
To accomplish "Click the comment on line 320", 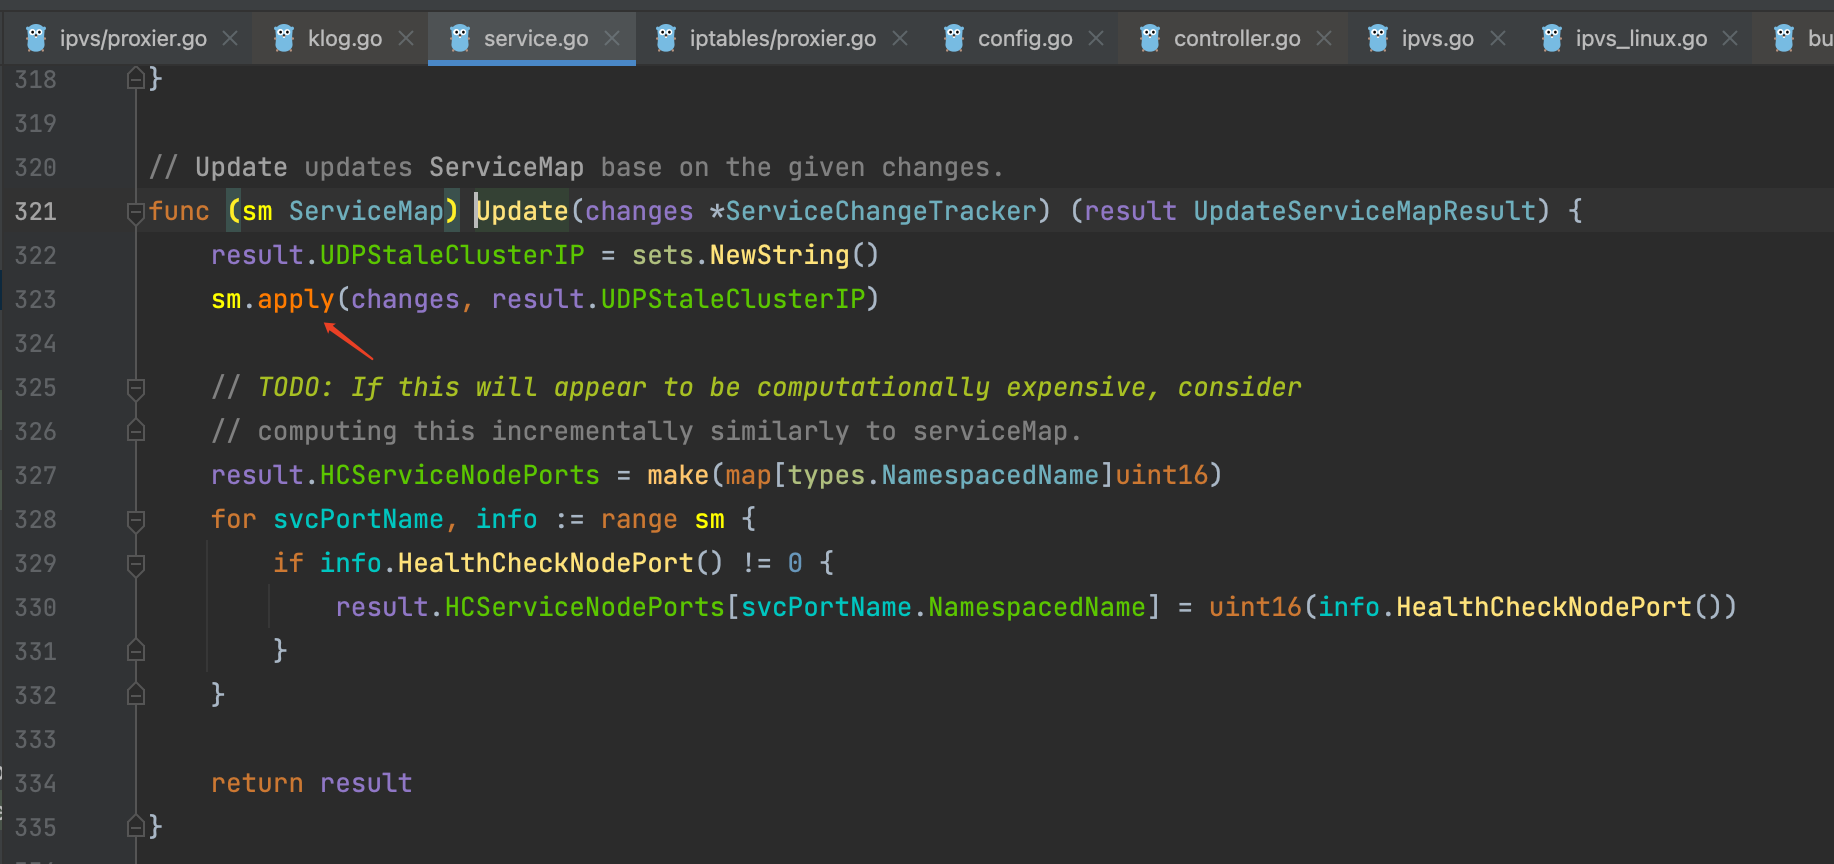I will [576, 167].
